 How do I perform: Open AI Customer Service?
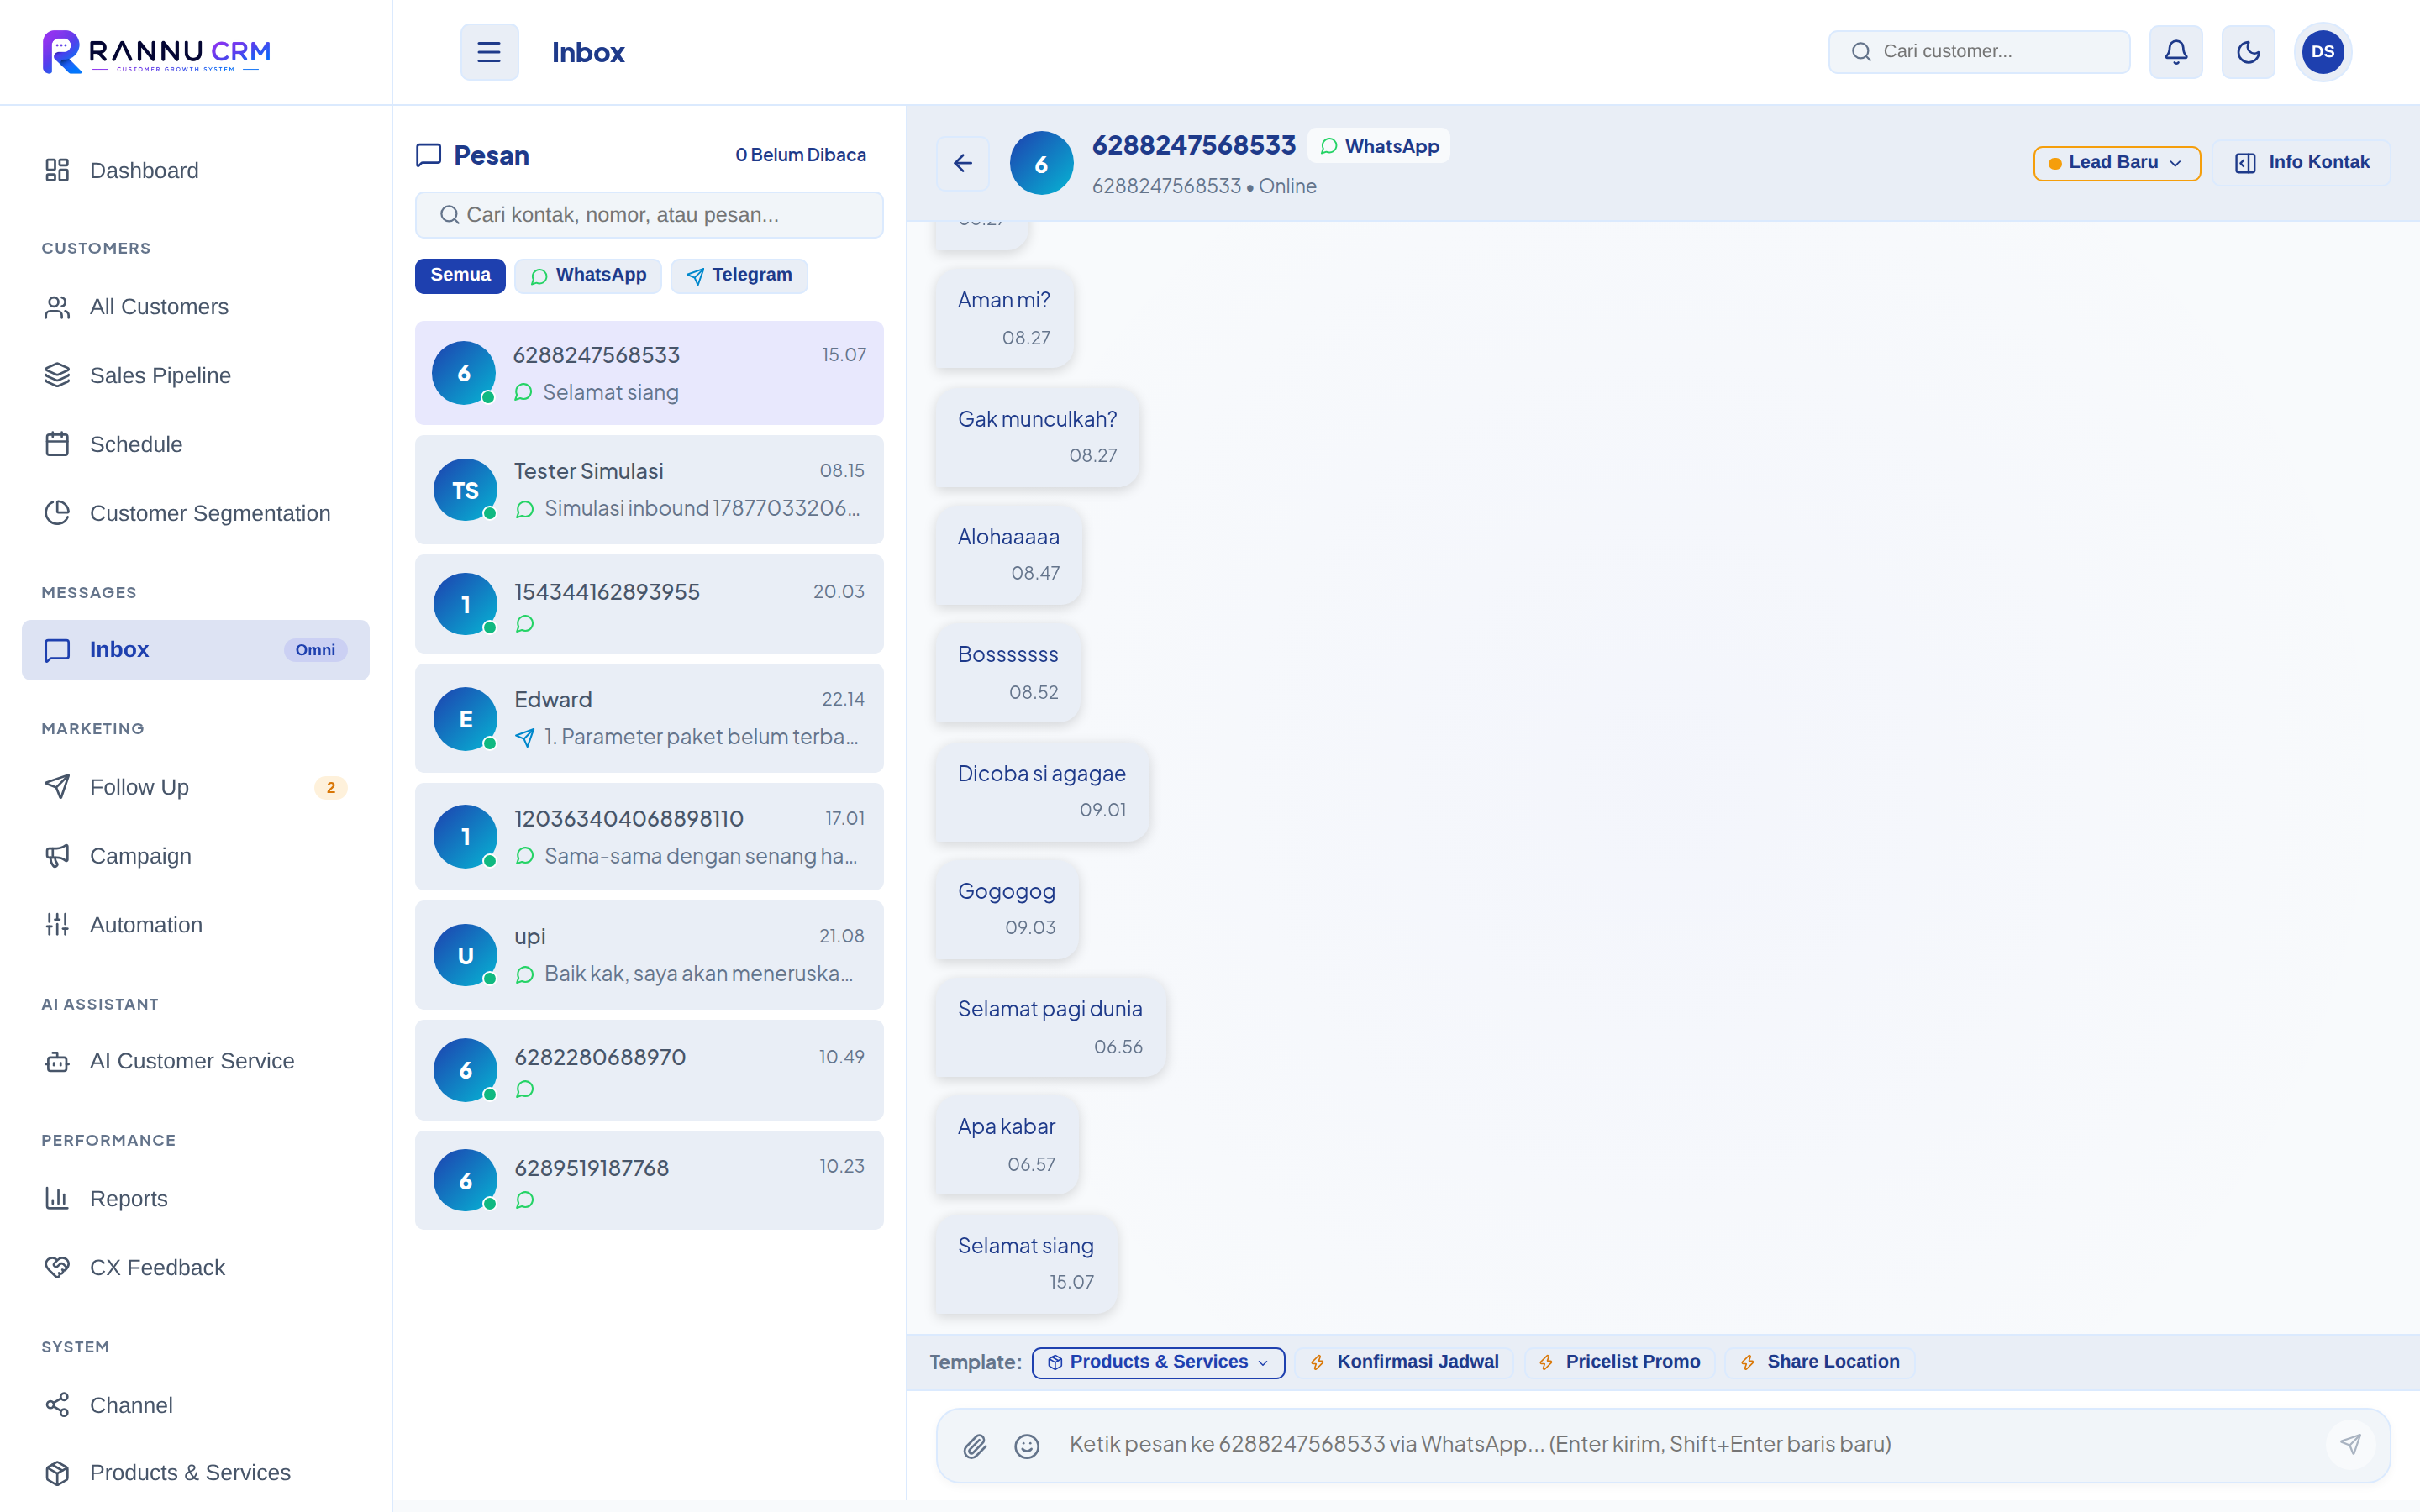[196, 1061]
